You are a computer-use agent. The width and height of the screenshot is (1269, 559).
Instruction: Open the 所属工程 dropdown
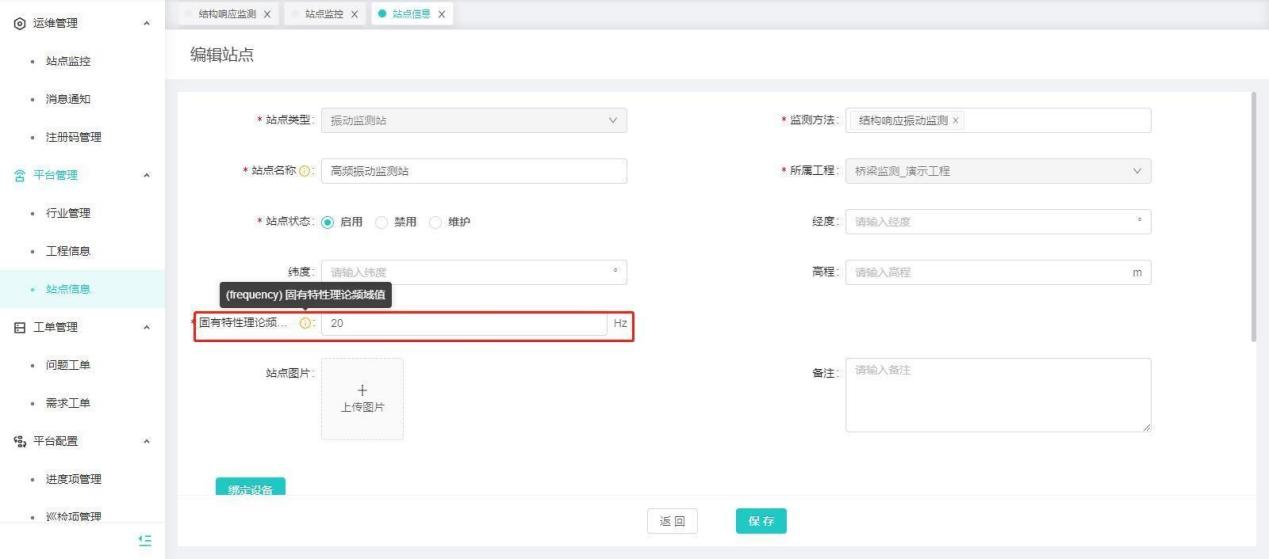pyautogui.click(x=997, y=171)
